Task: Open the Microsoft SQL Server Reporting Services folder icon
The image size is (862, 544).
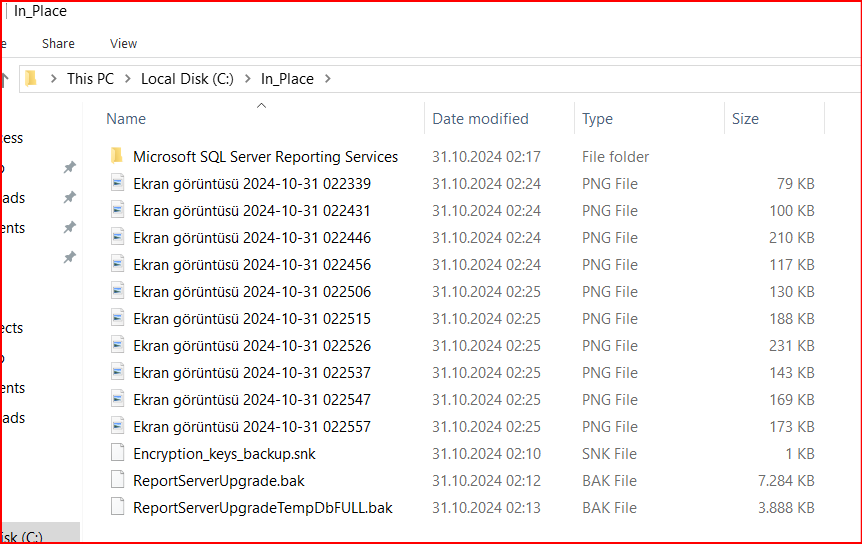Action: tap(117, 156)
